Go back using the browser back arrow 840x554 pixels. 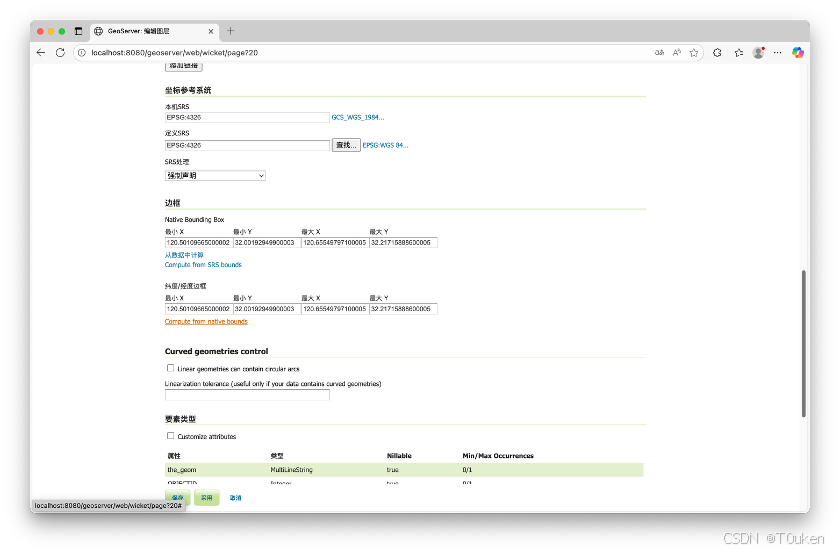click(41, 53)
